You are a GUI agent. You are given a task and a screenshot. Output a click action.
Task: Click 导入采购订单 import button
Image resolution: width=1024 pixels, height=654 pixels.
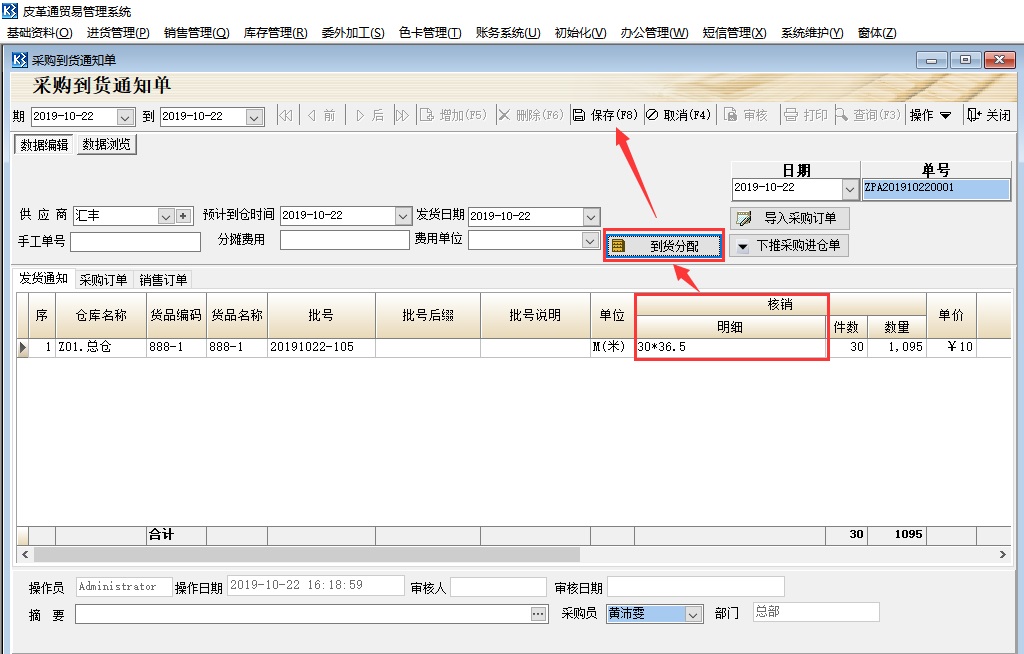[790, 218]
